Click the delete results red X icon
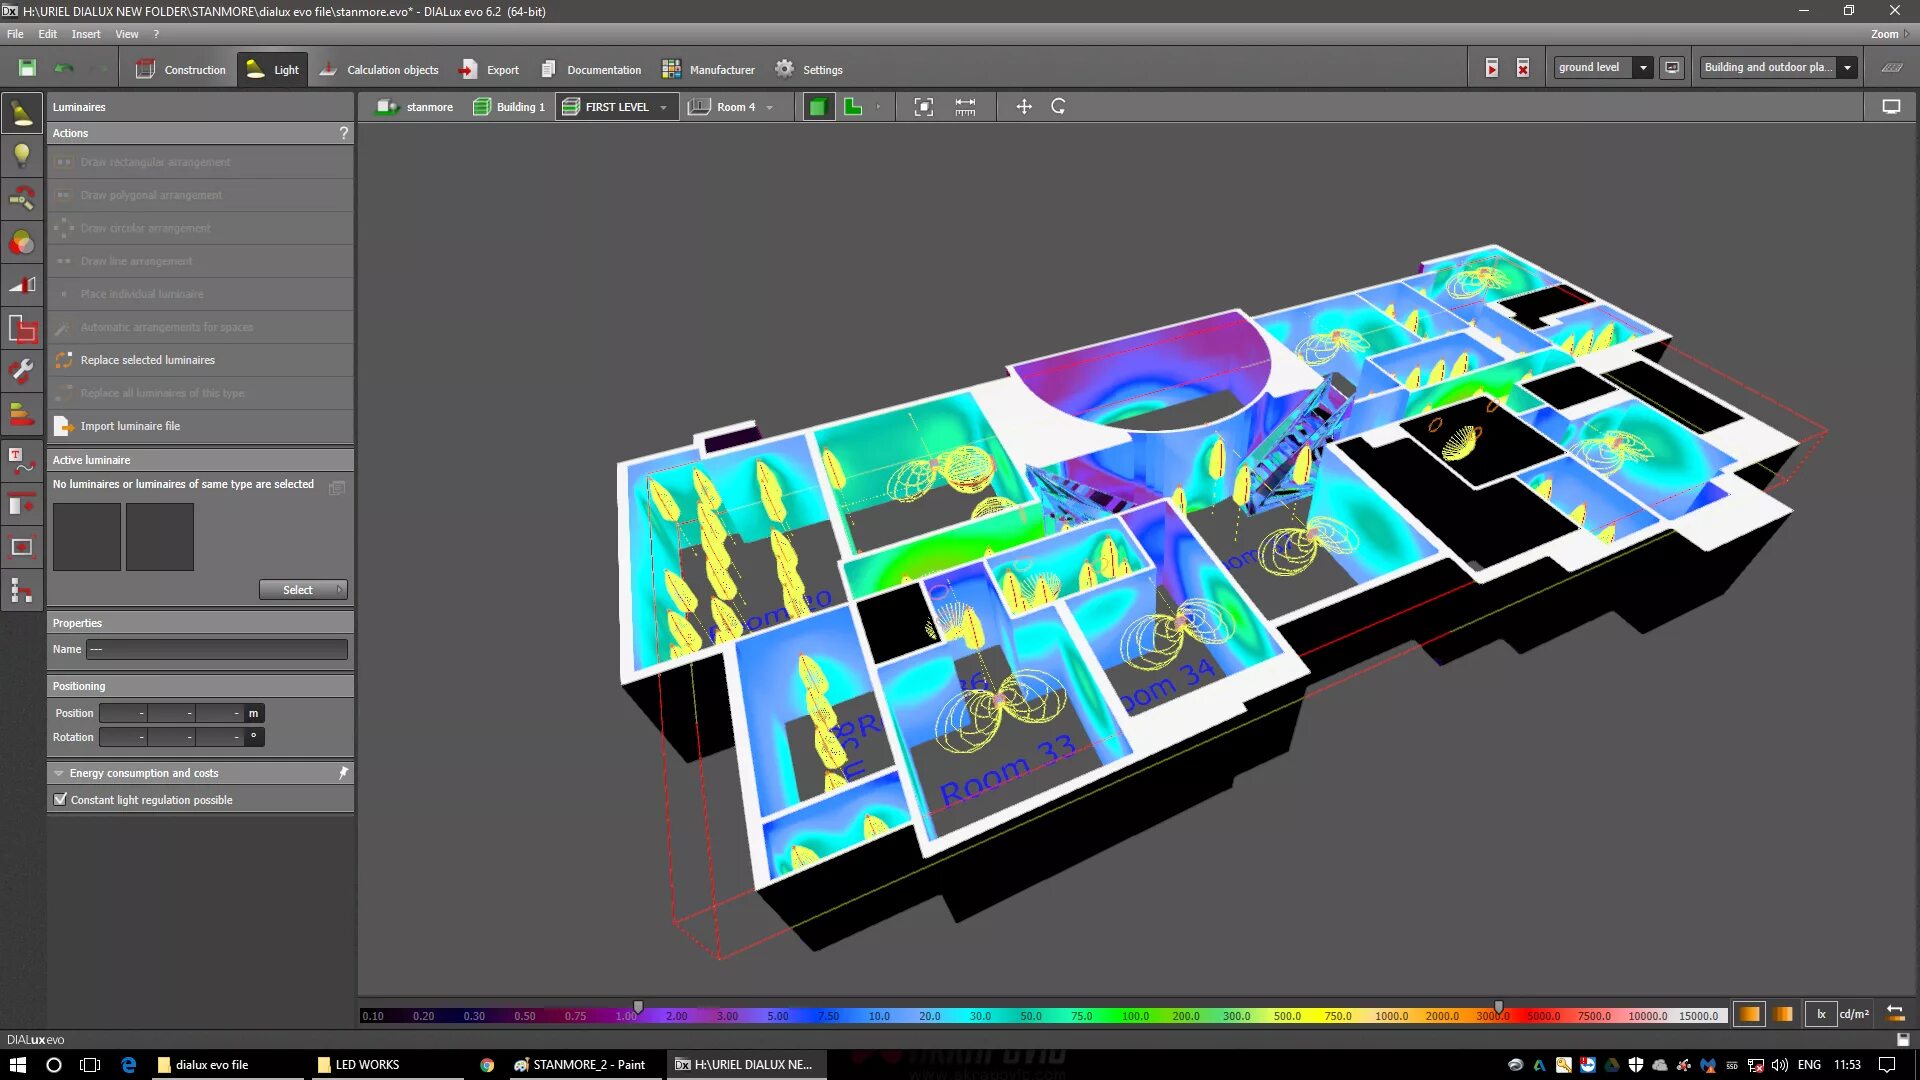 click(x=1522, y=68)
